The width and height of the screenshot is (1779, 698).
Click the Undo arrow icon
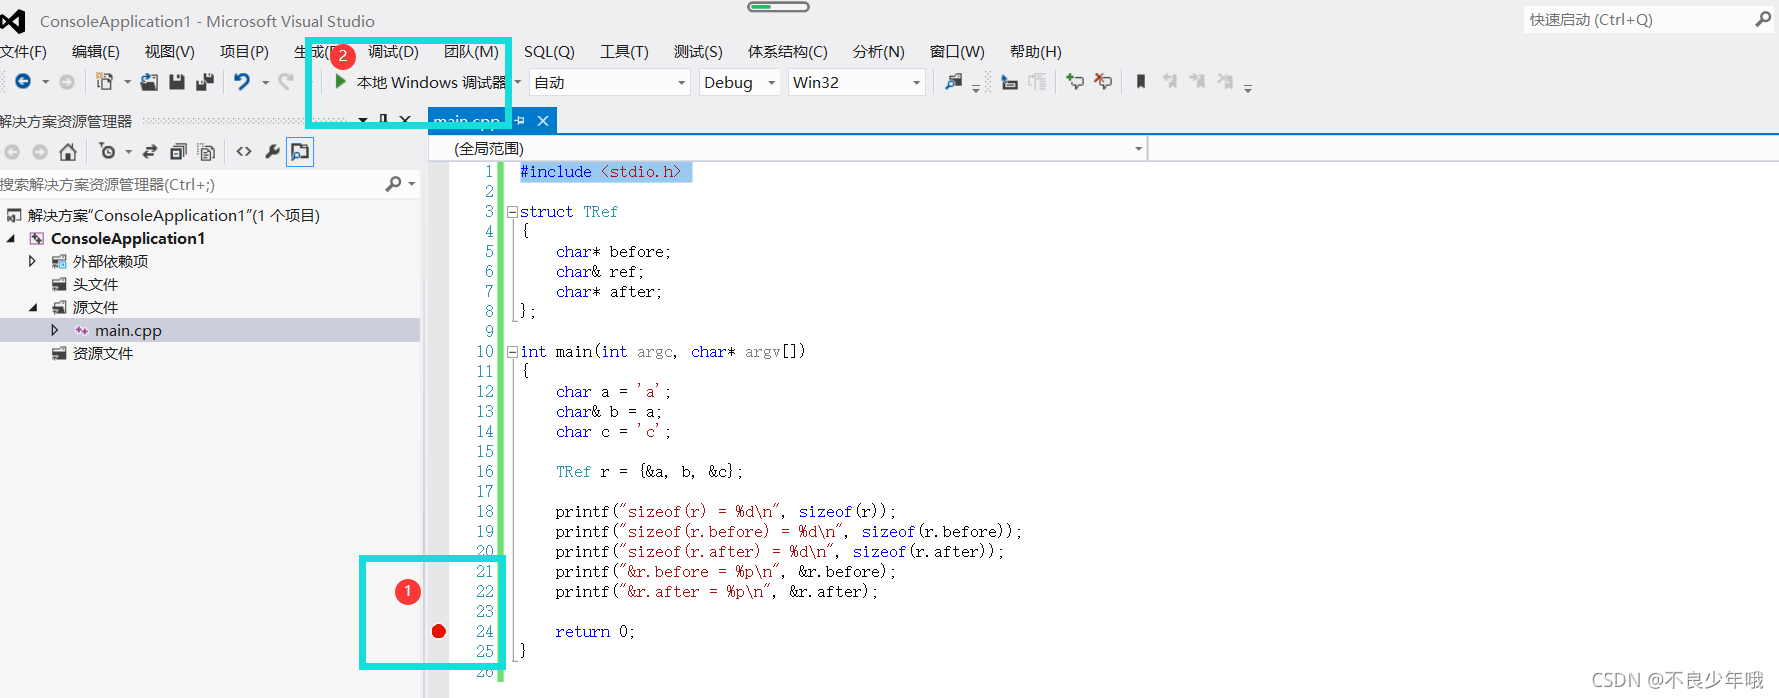(242, 82)
